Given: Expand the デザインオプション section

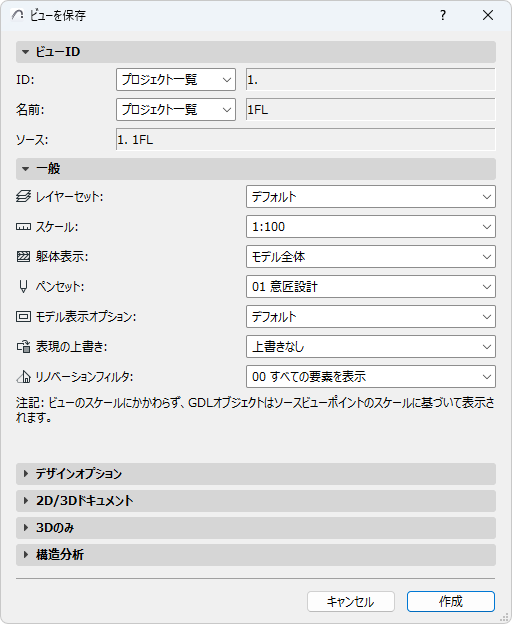Looking at the screenshot, I should pyautogui.click(x=256, y=474).
